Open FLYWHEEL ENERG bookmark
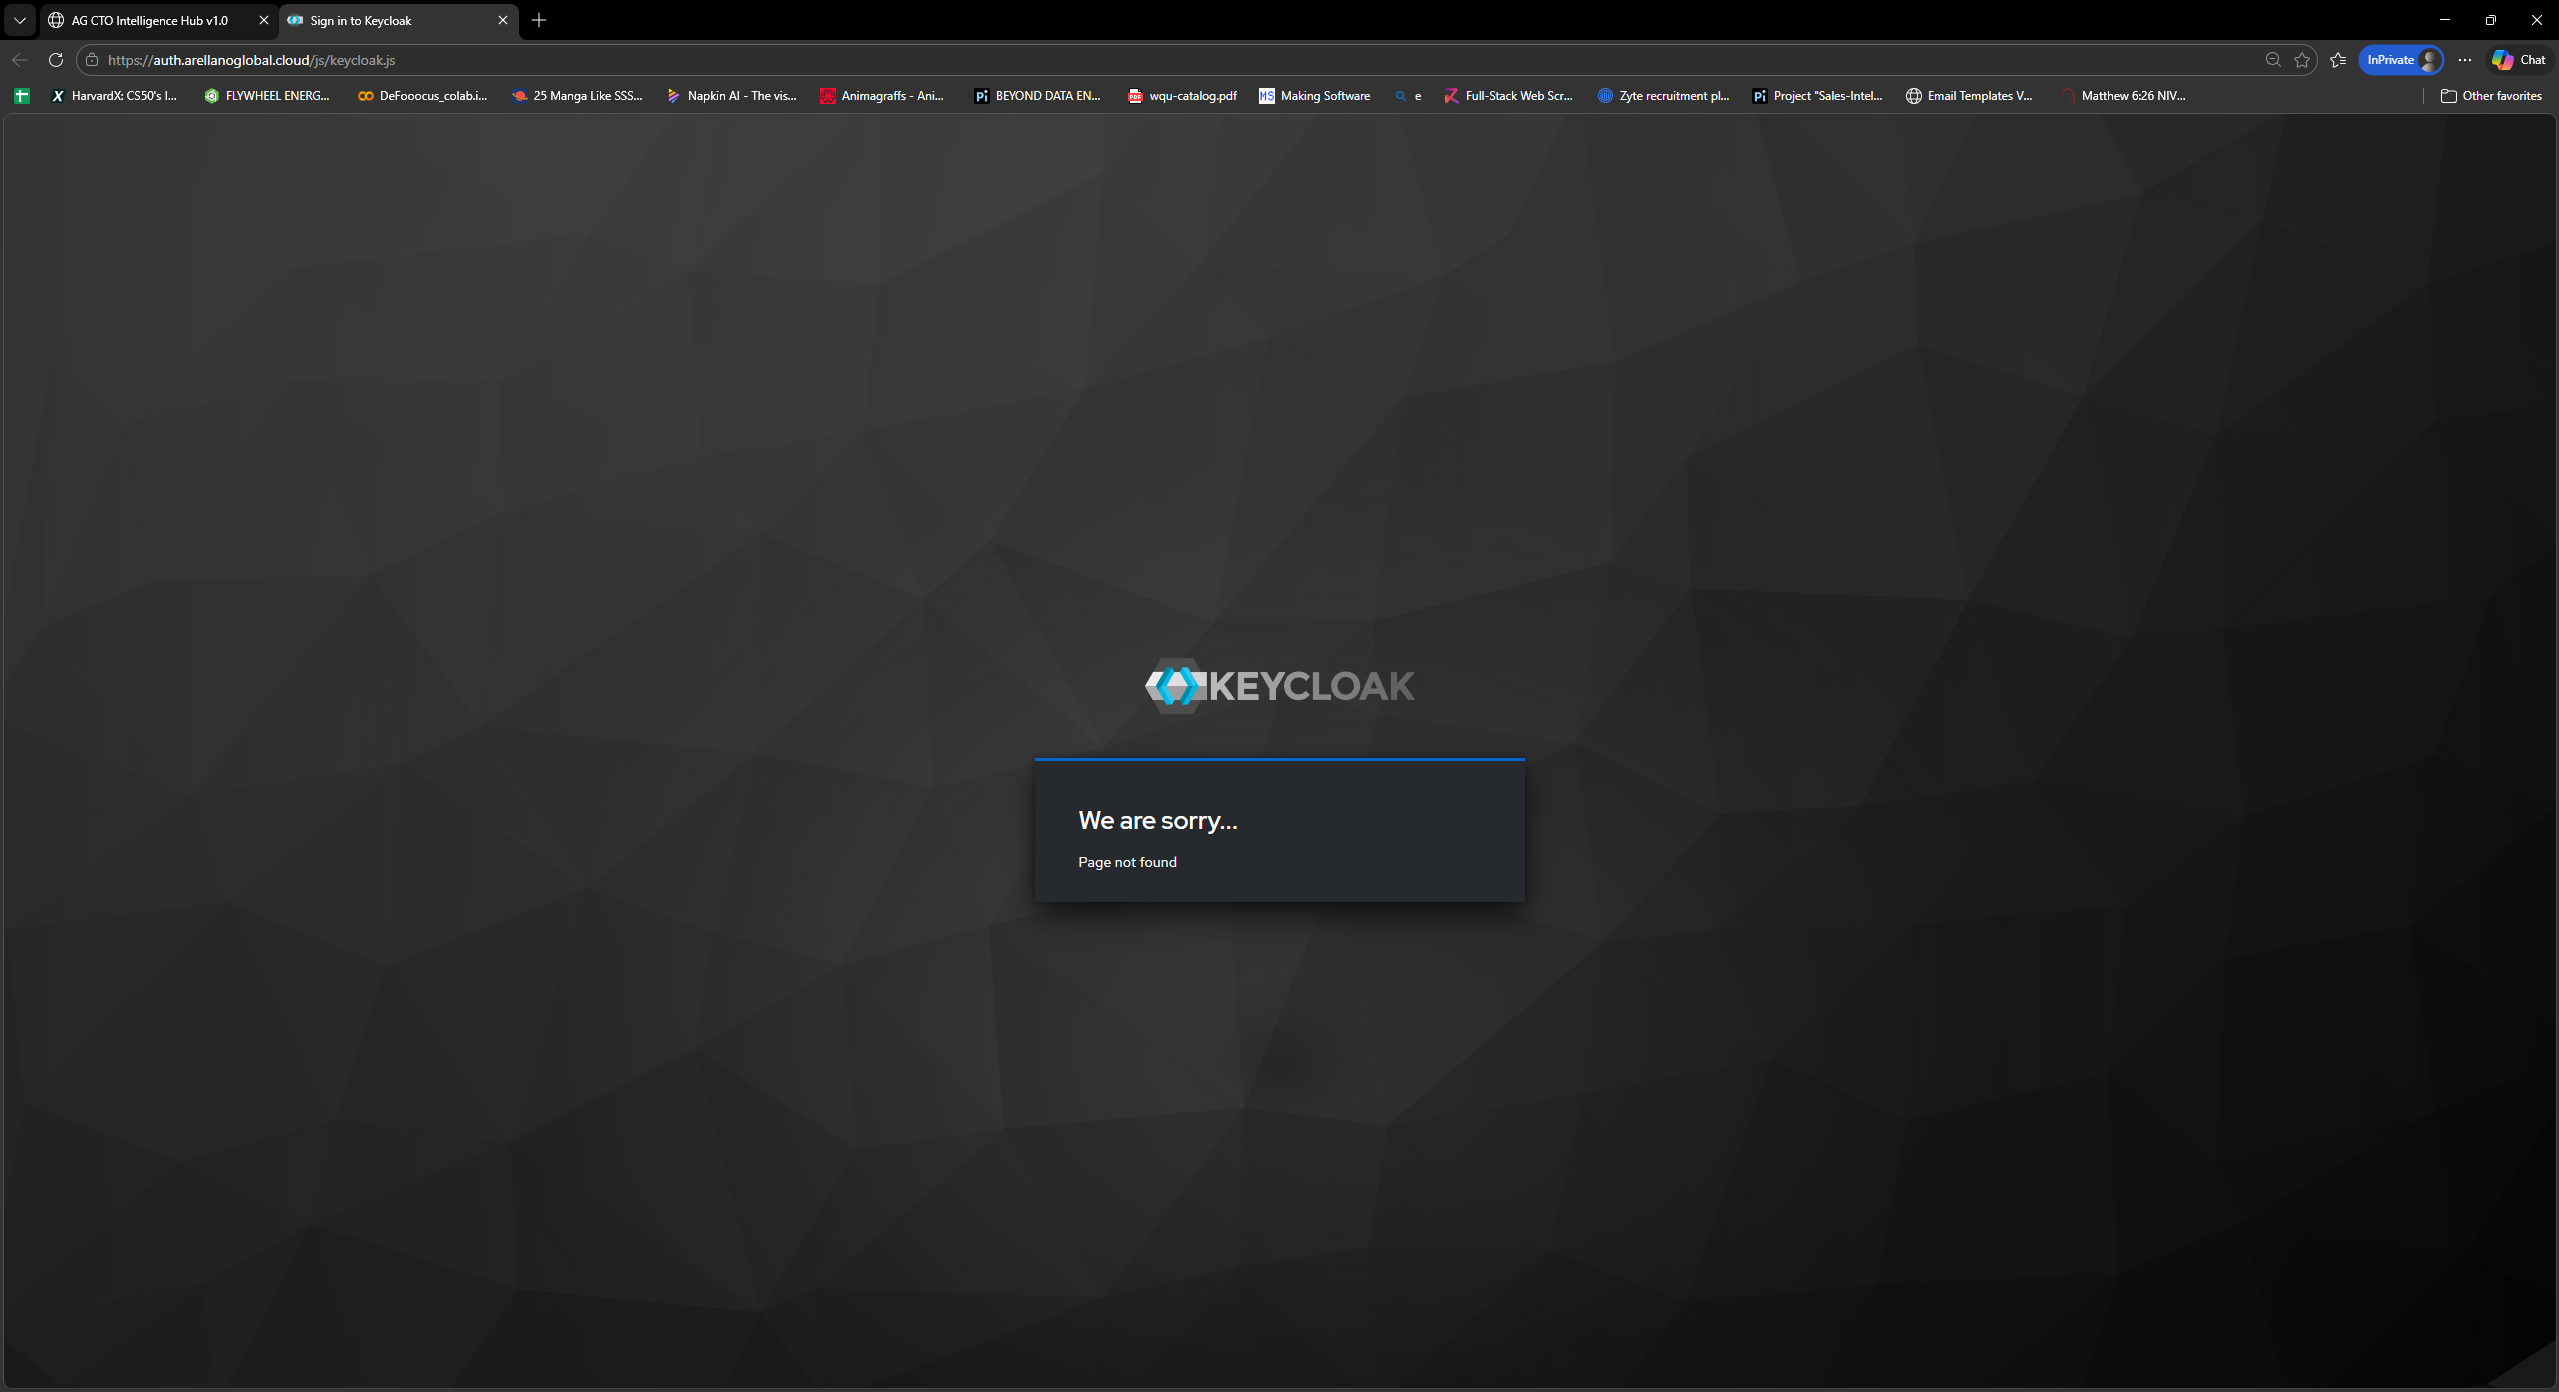This screenshot has height=1392, width=2559. 267,96
